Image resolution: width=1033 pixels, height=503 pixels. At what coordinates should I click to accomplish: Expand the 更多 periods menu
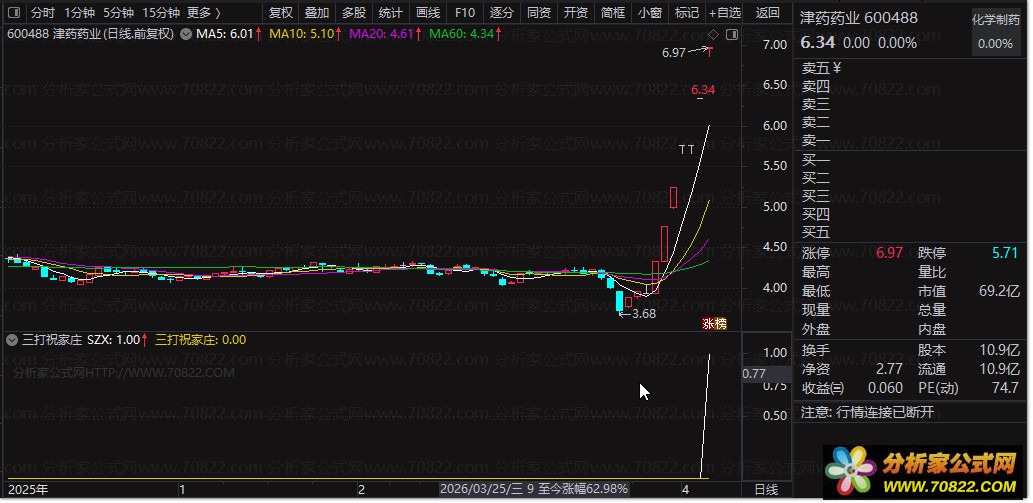point(204,13)
